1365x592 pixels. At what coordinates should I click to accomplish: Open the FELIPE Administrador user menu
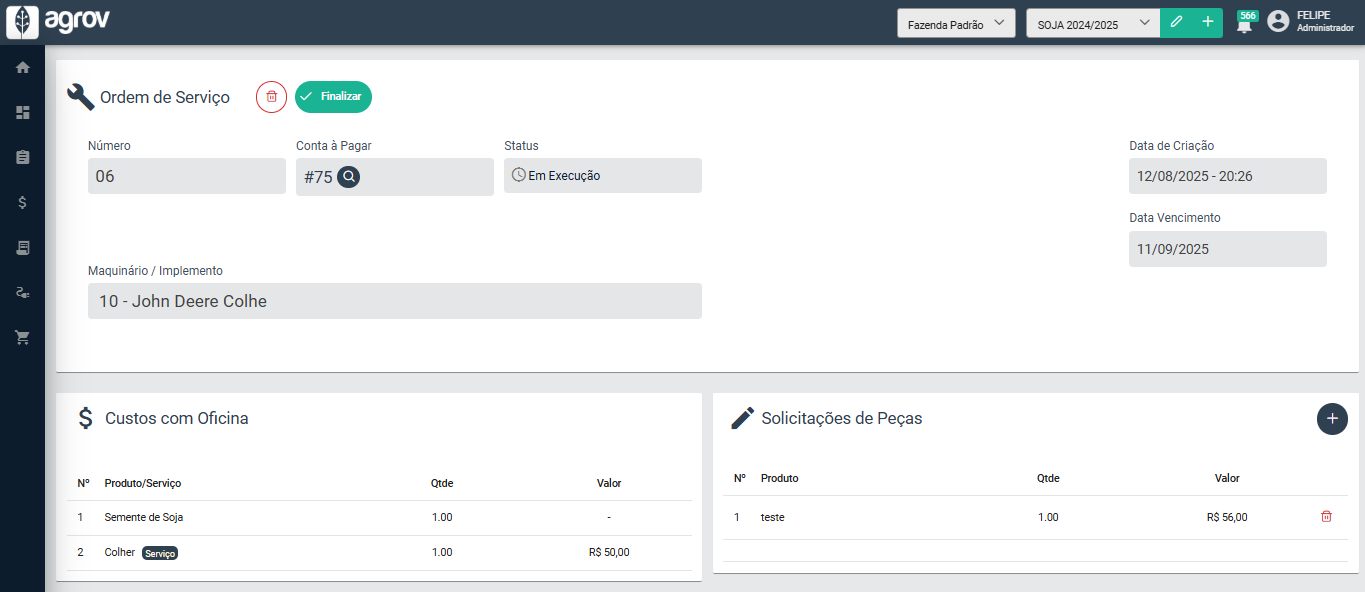1310,22
